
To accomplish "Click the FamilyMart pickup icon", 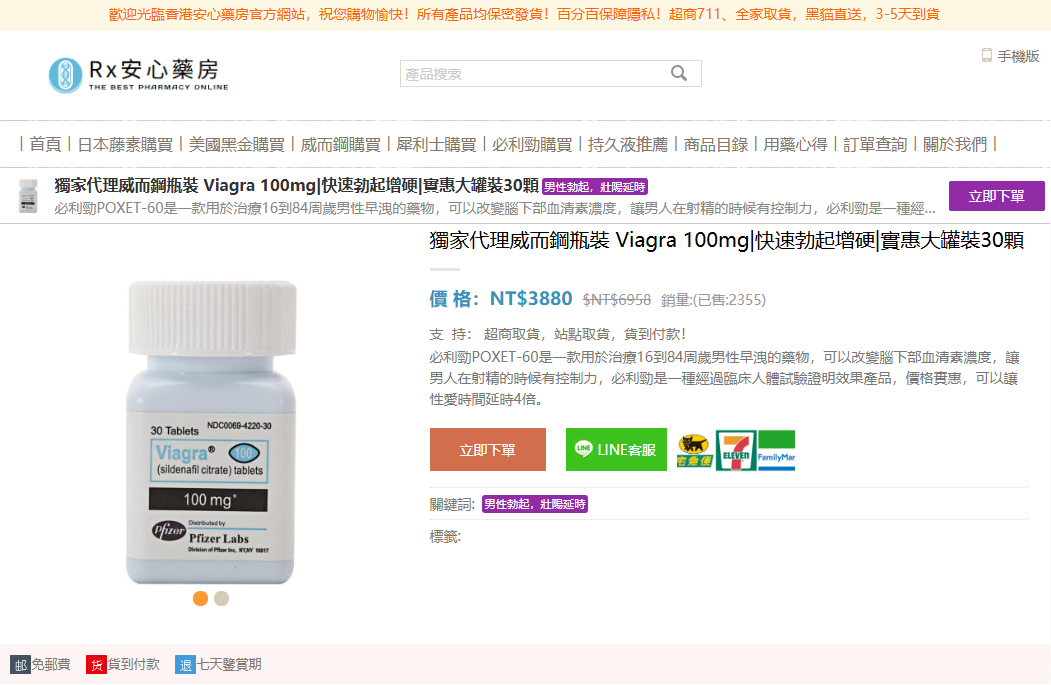I will (x=776, y=450).
